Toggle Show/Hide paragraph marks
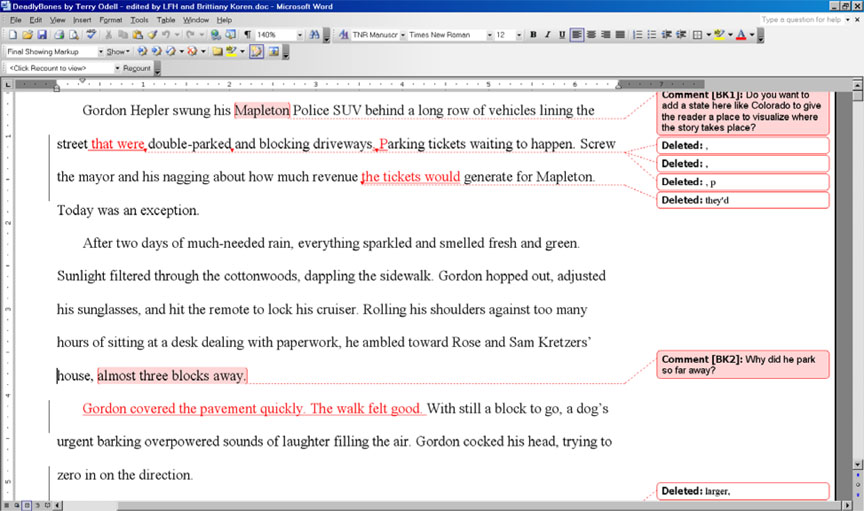 [x=248, y=35]
